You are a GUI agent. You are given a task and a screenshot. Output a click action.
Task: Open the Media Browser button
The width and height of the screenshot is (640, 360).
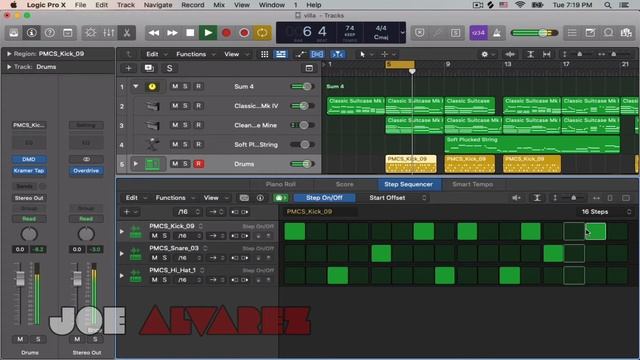click(626, 33)
